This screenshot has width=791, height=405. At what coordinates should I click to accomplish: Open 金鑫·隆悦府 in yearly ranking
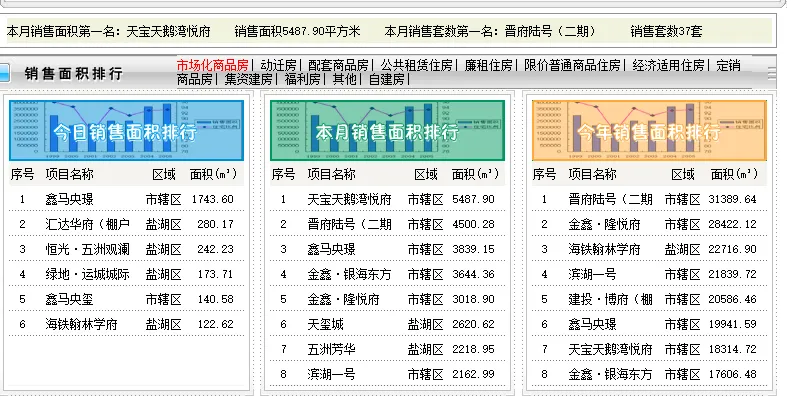click(604, 224)
